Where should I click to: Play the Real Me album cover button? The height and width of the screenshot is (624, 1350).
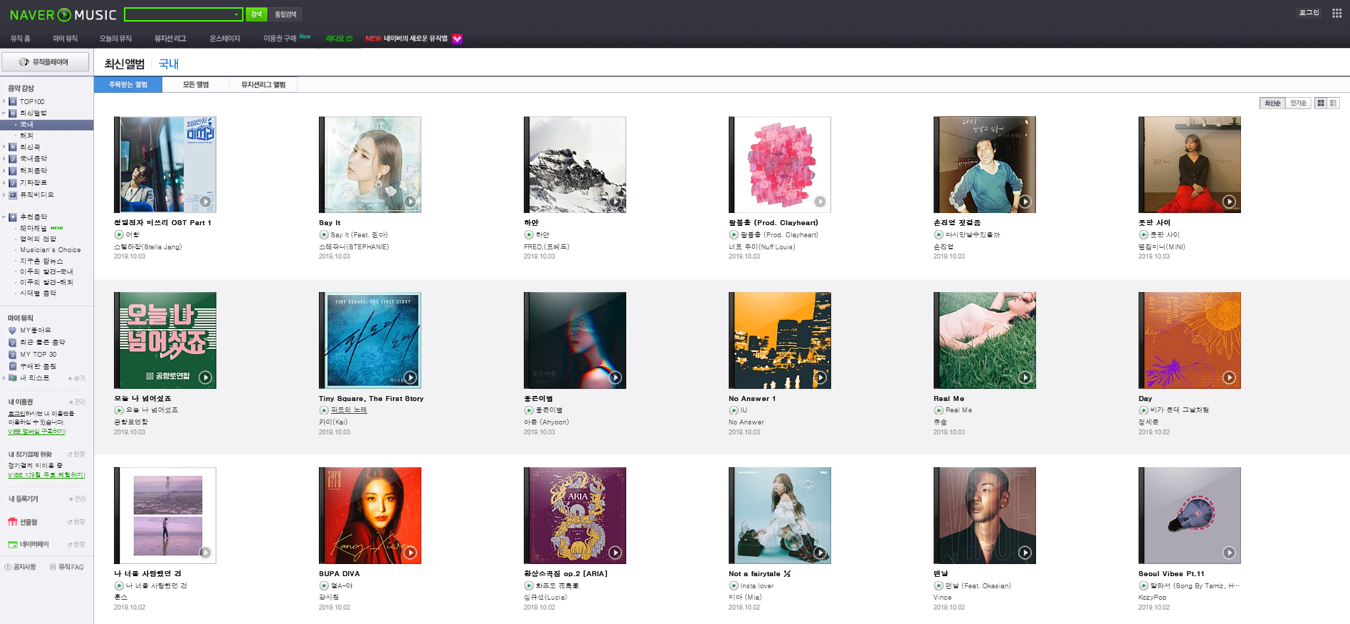point(1025,378)
